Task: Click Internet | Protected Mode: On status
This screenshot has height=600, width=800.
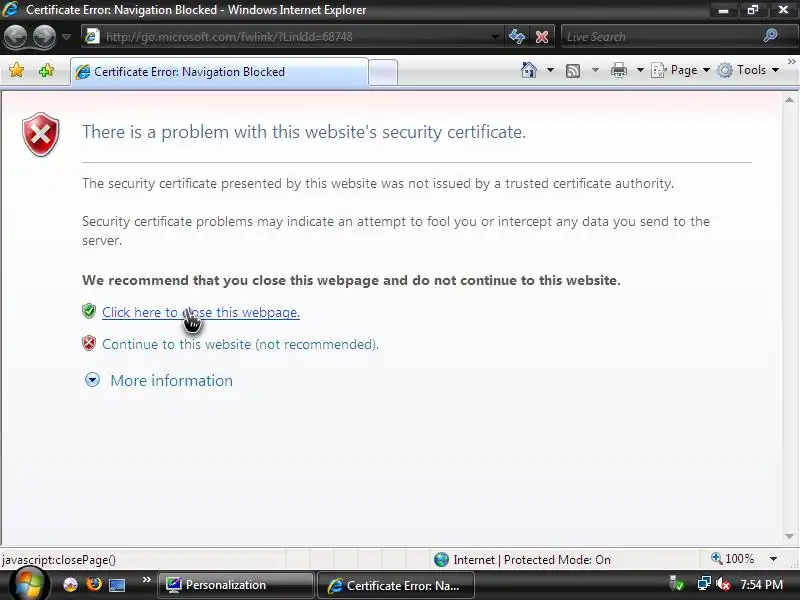Action: pos(532,560)
